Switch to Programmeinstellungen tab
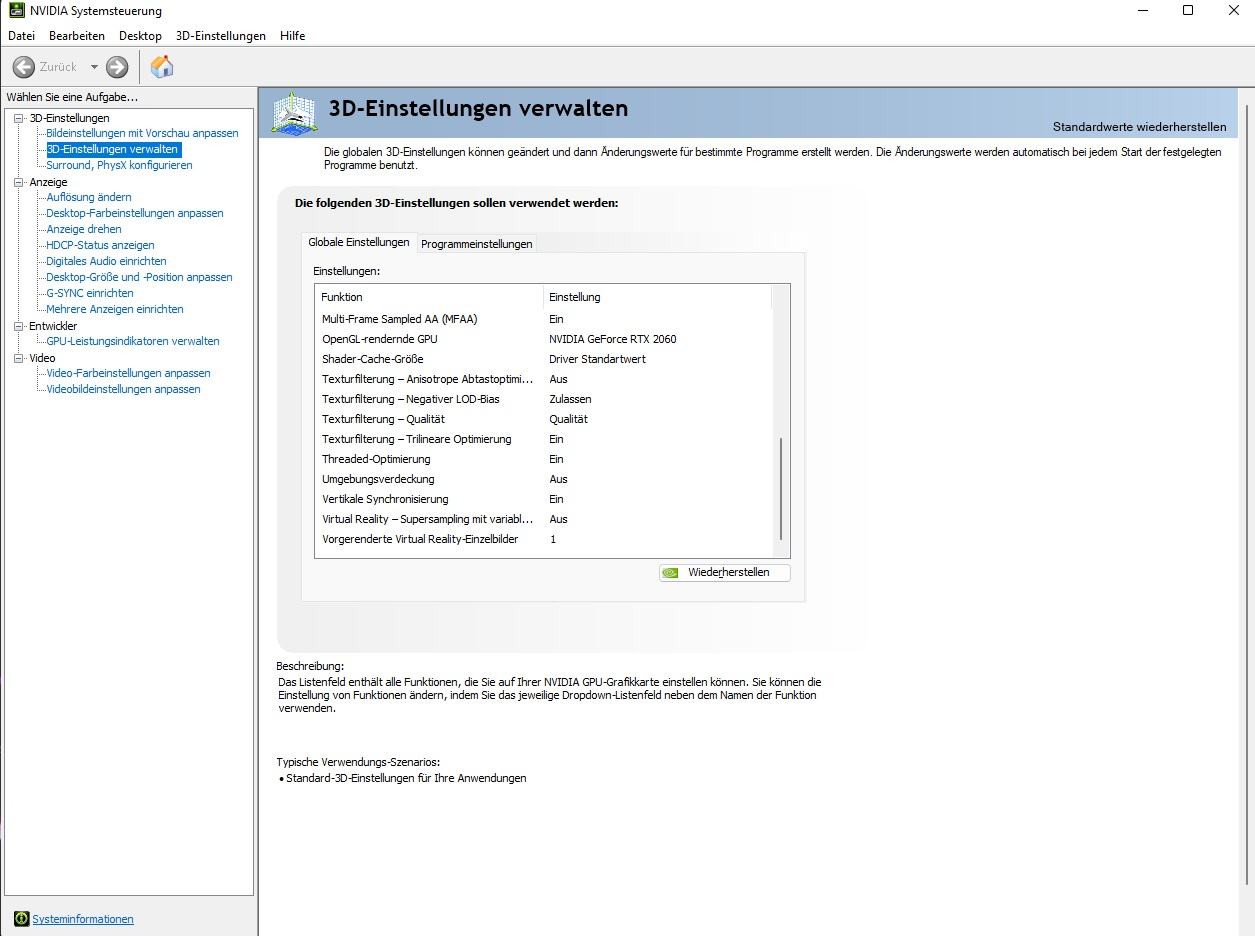The image size is (1255, 936). (x=477, y=244)
